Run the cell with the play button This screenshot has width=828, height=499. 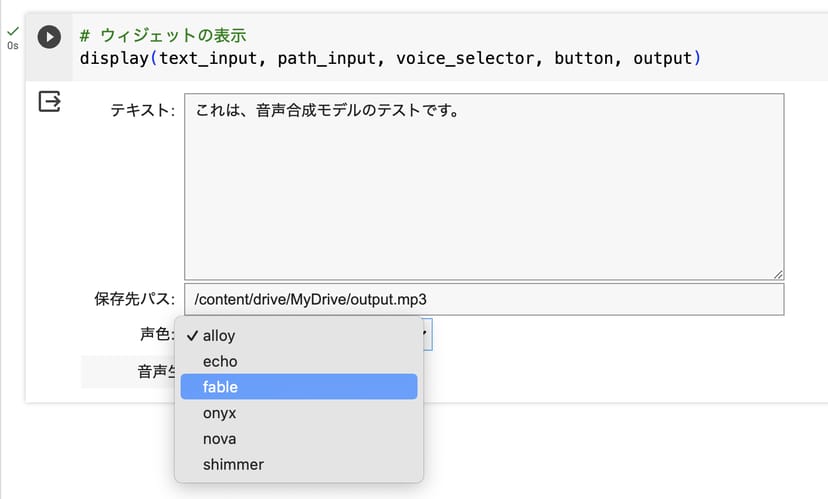tap(49, 37)
